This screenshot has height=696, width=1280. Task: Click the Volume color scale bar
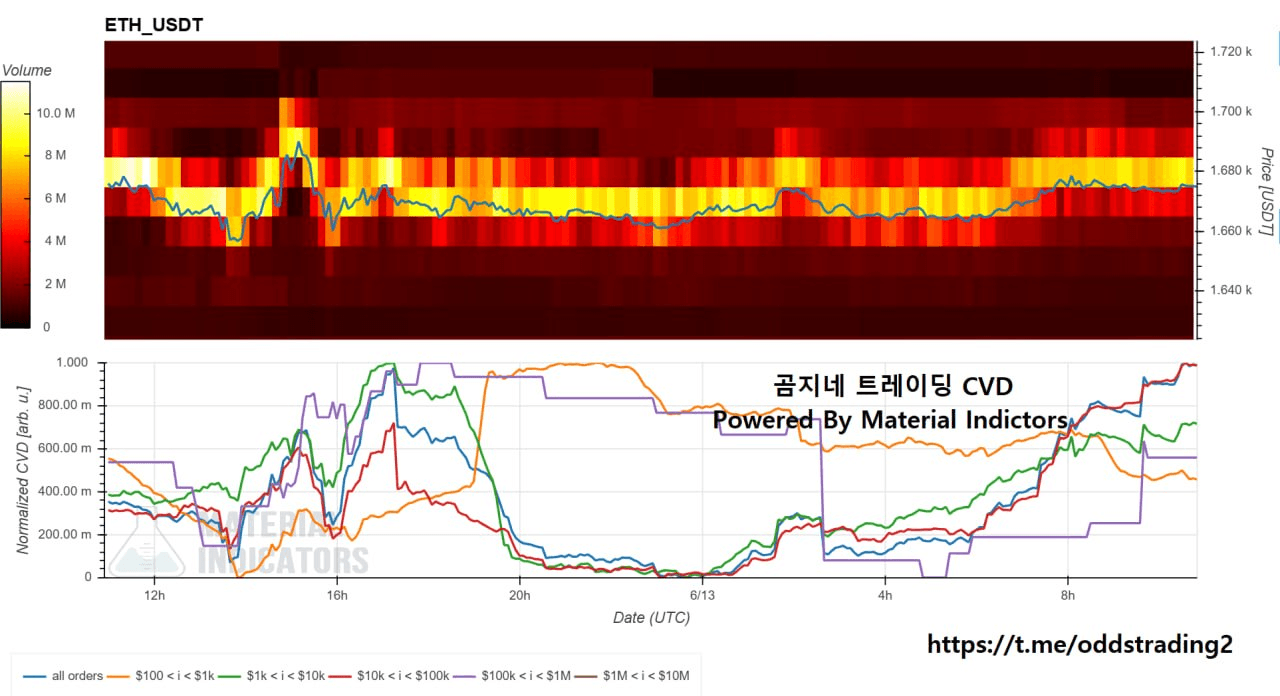[x=15, y=204]
